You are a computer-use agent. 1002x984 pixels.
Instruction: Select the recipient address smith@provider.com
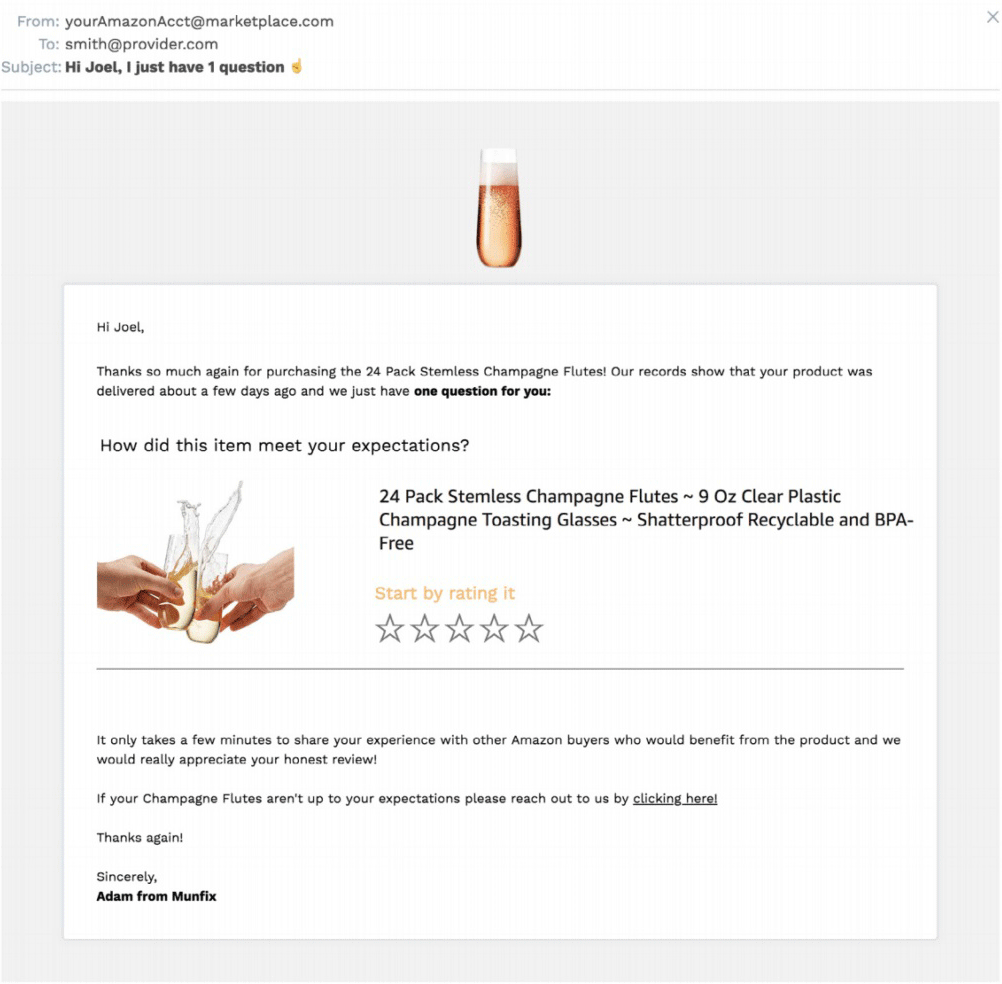point(141,44)
